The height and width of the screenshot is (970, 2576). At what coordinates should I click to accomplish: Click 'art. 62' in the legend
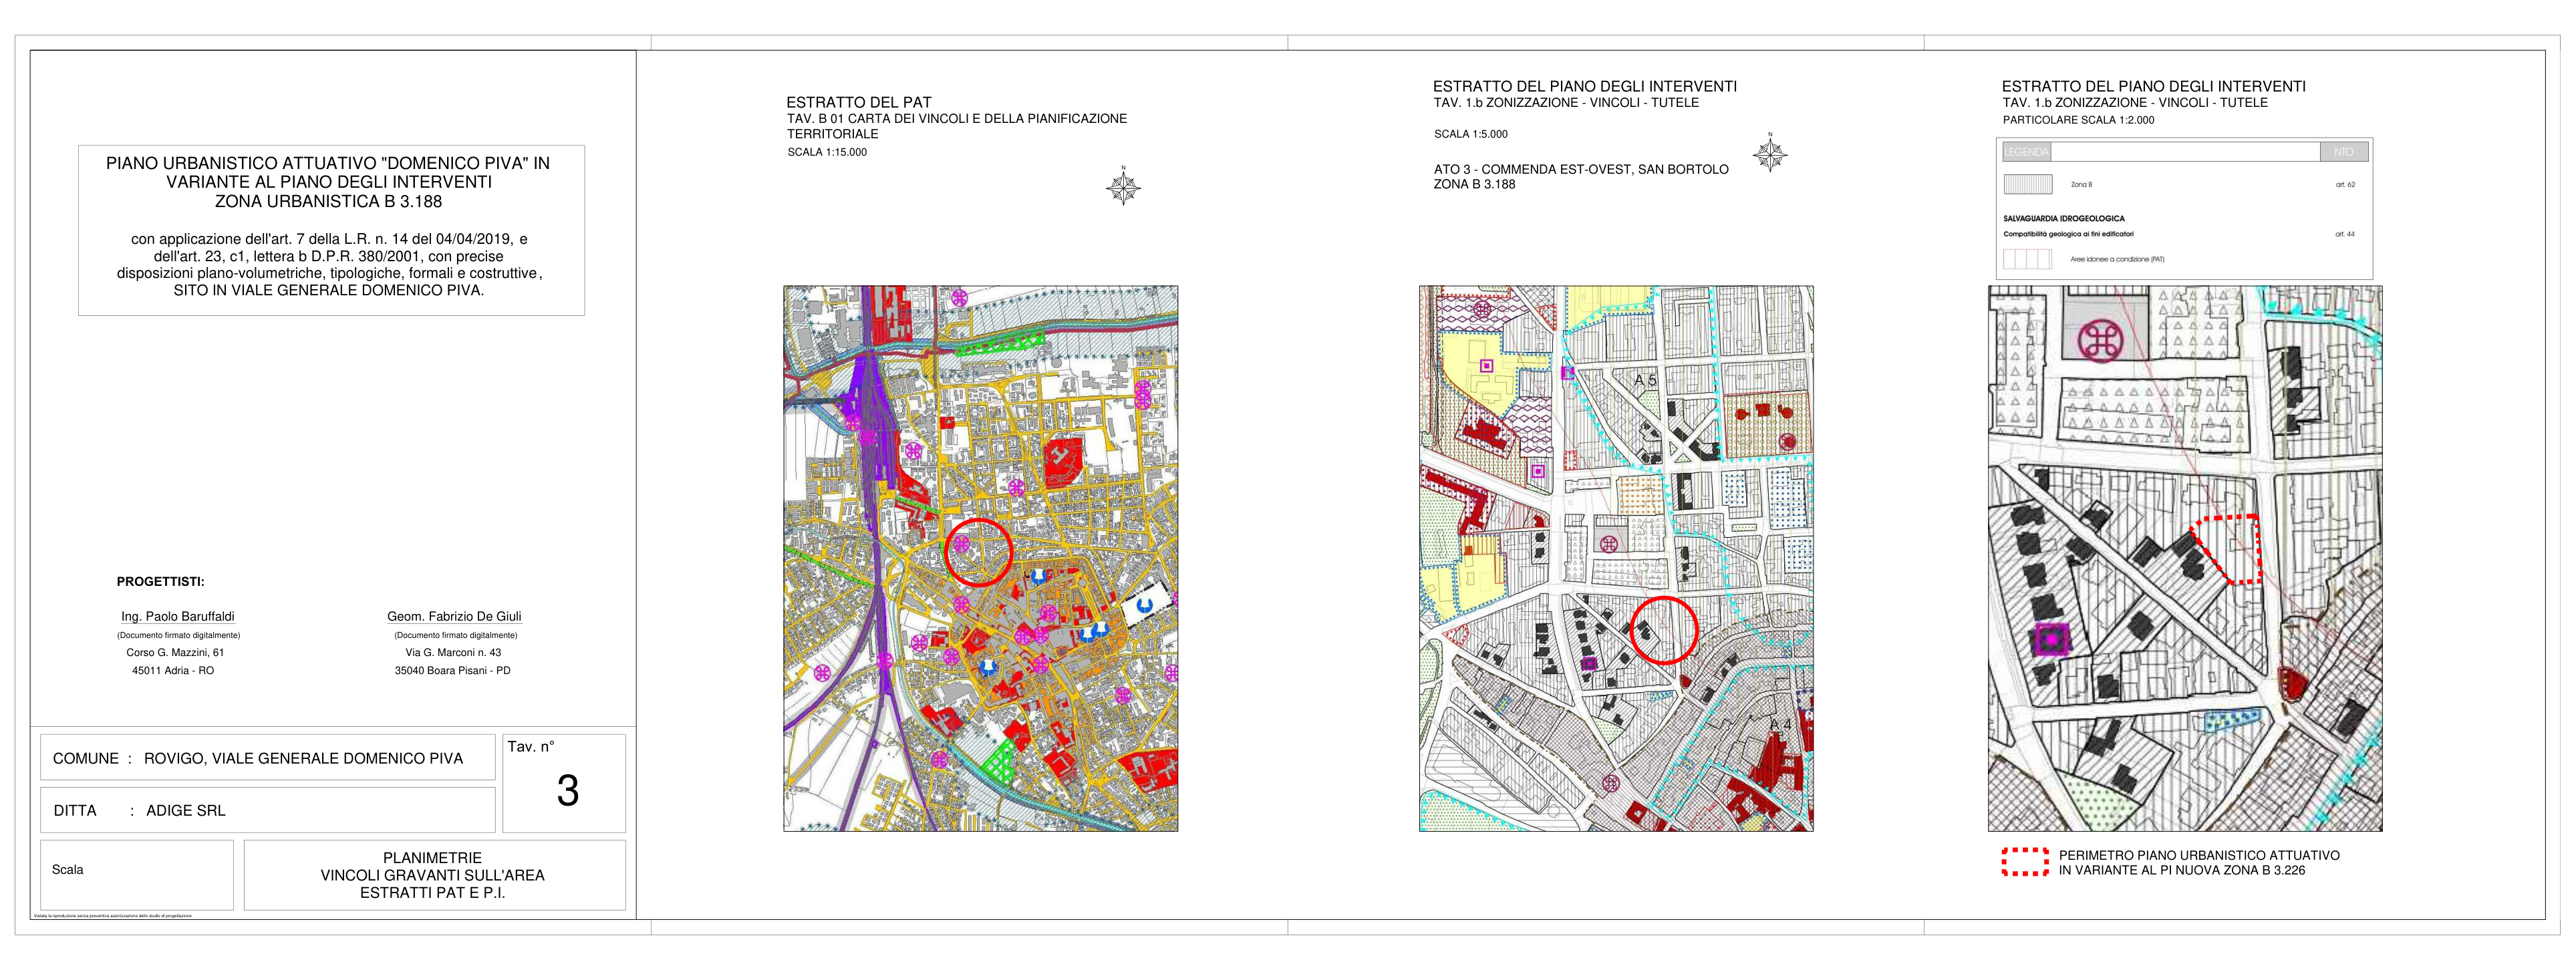click(x=2345, y=185)
